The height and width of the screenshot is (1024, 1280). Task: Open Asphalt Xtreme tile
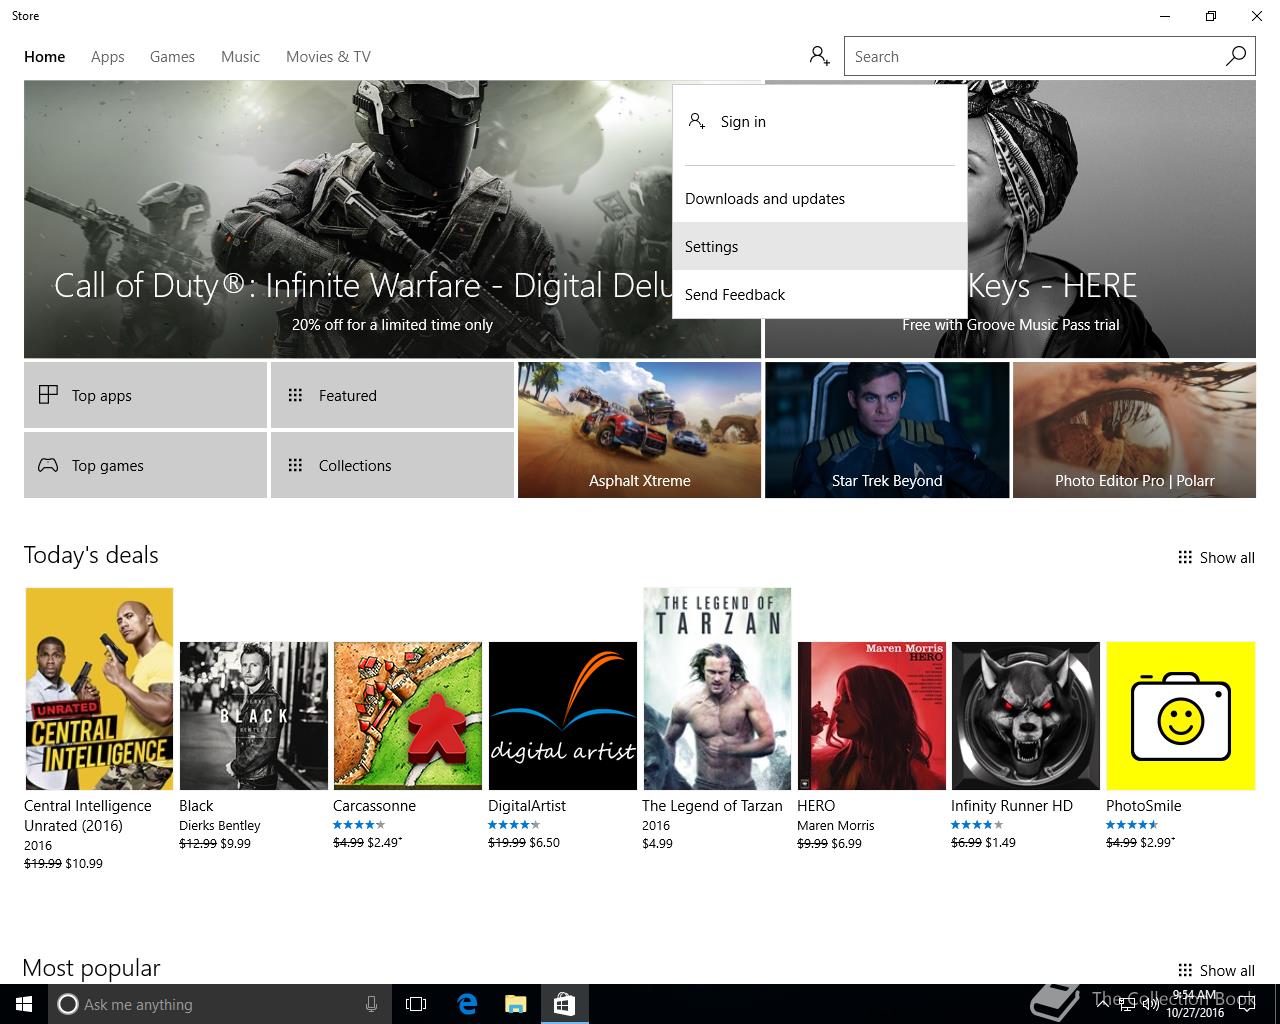pos(639,430)
